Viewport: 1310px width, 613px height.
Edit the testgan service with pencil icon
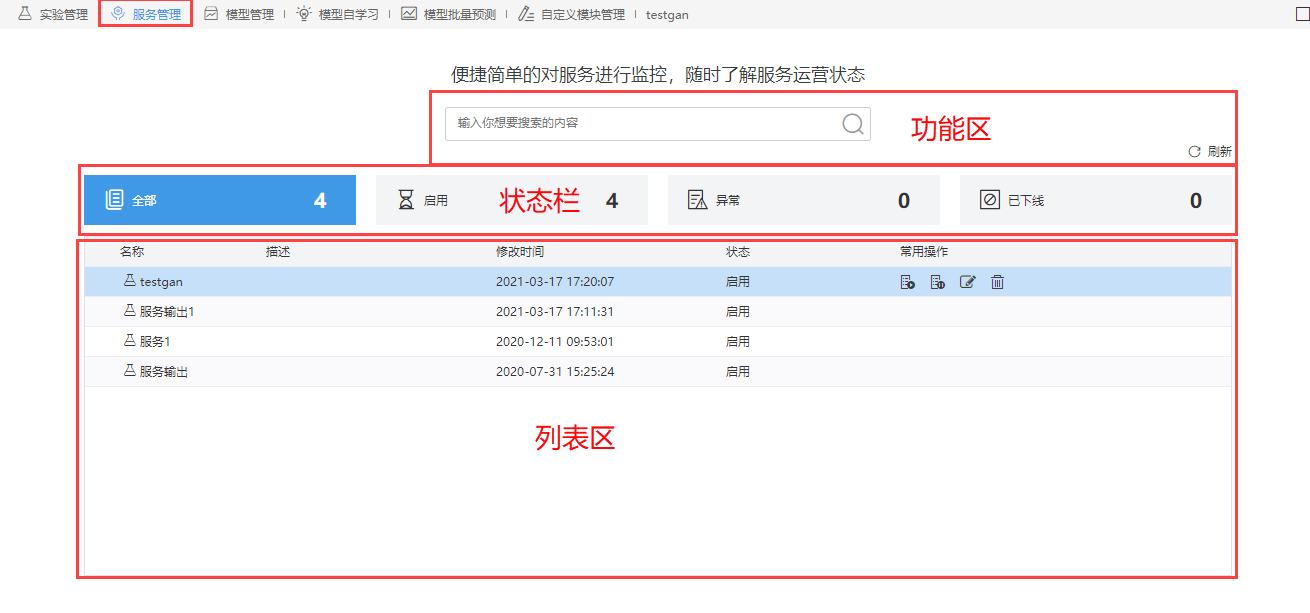[x=967, y=282]
